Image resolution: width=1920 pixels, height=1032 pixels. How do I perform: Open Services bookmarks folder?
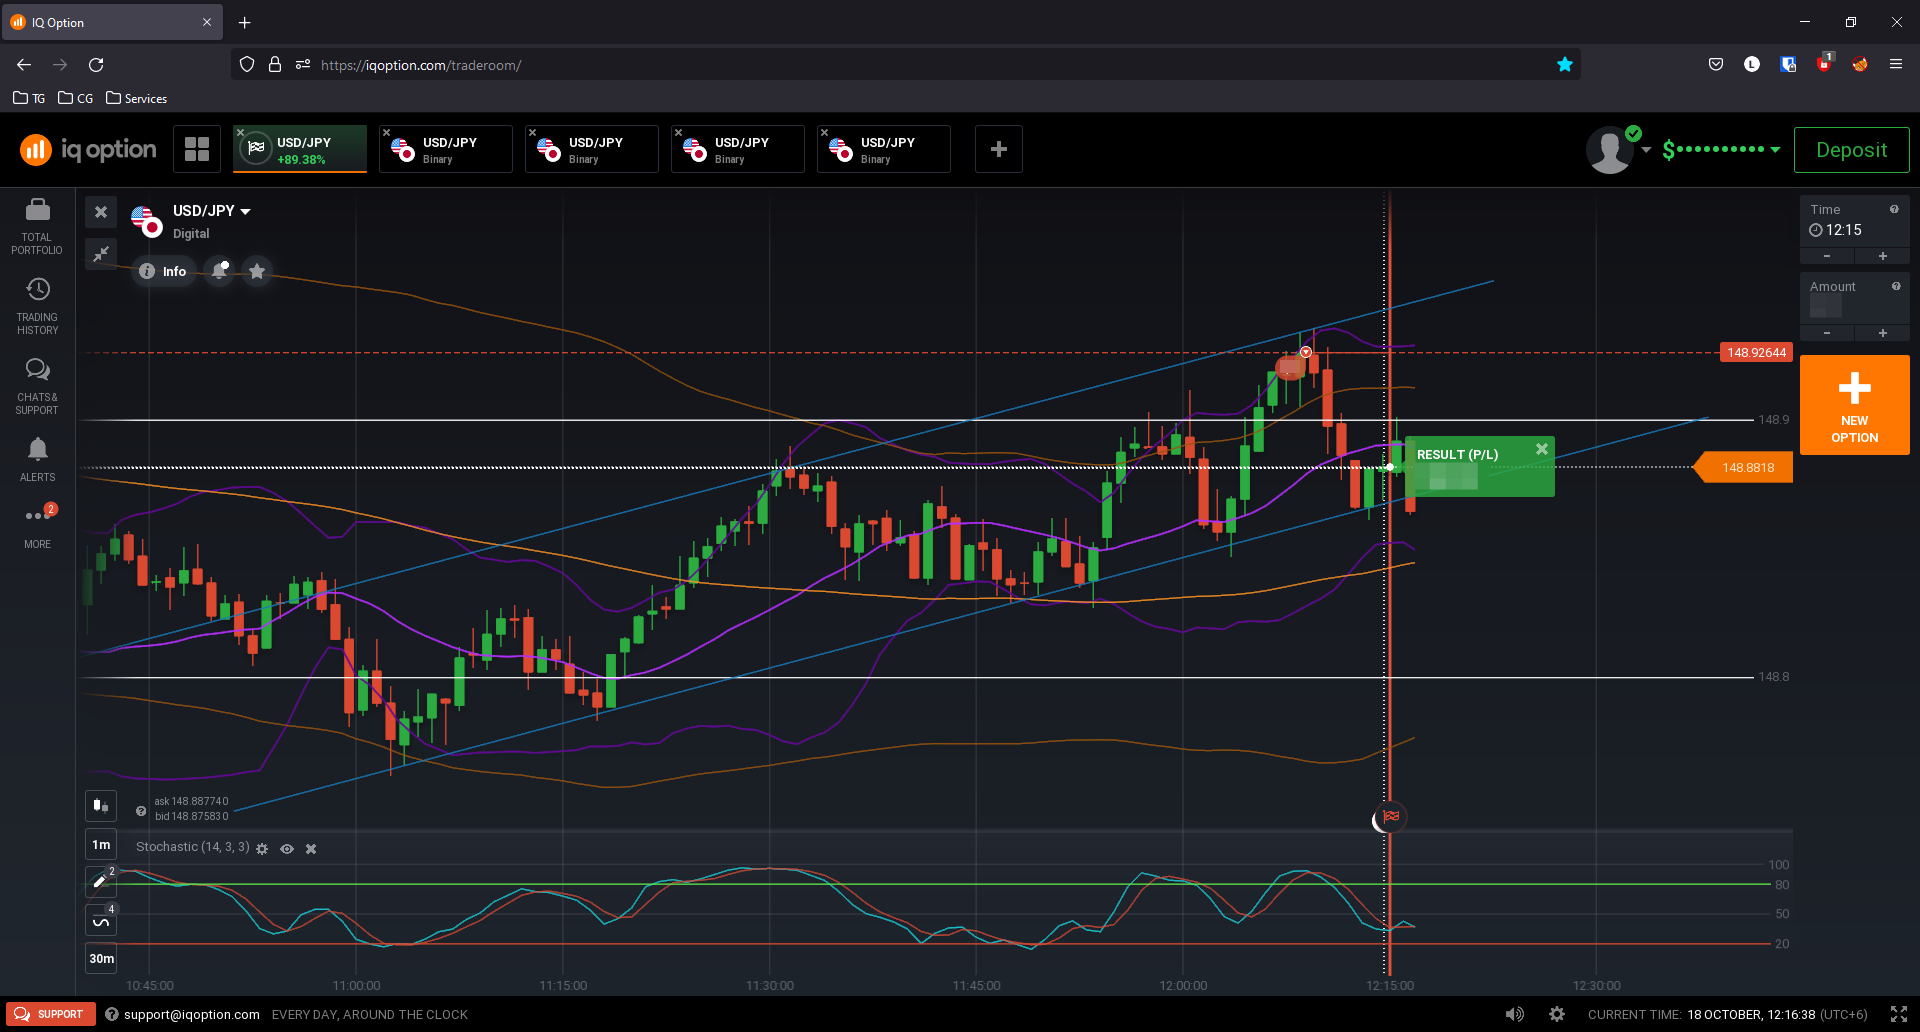(x=137, y=98)
